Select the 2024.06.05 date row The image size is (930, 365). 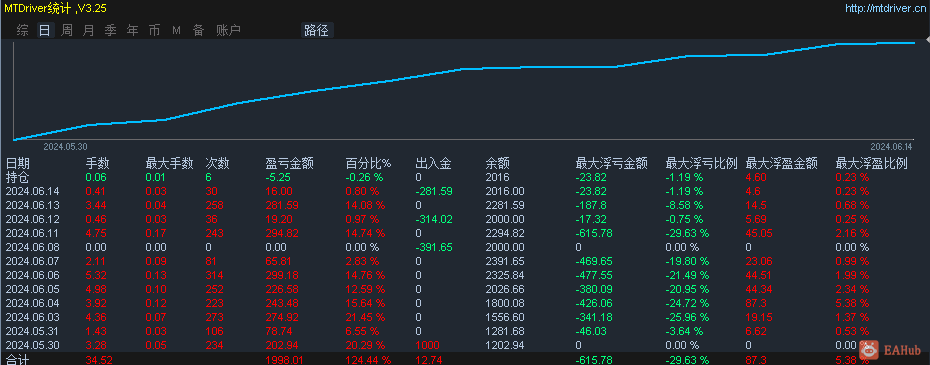[x=32, y=289]
